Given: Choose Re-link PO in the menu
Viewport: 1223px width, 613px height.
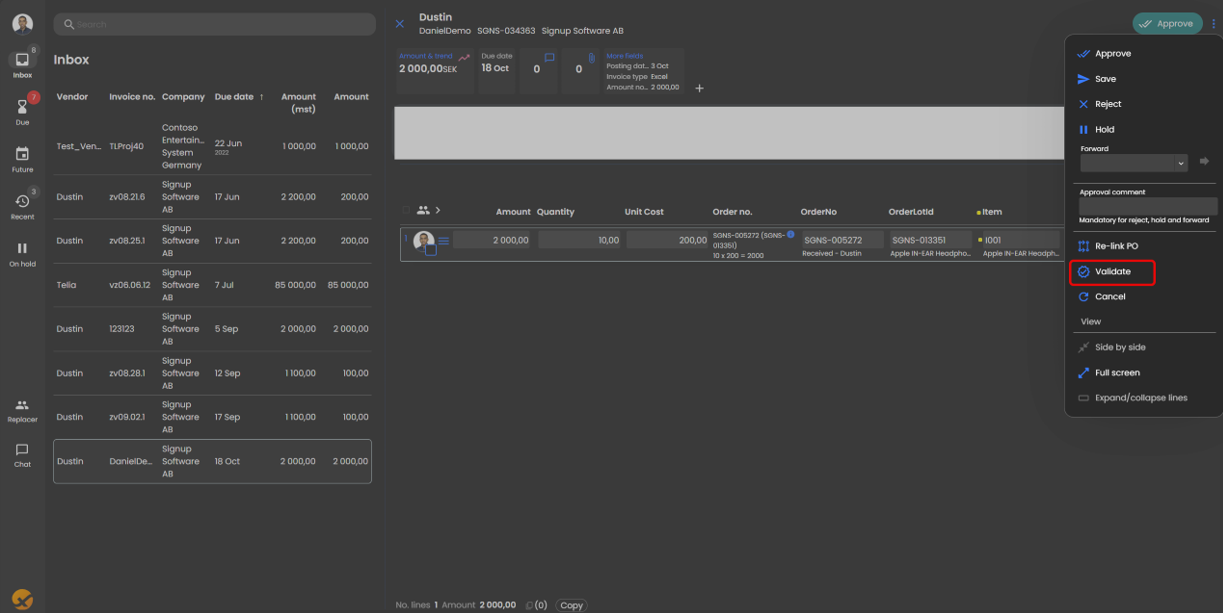Looking at the screenshot, I should coord(1115,246).
